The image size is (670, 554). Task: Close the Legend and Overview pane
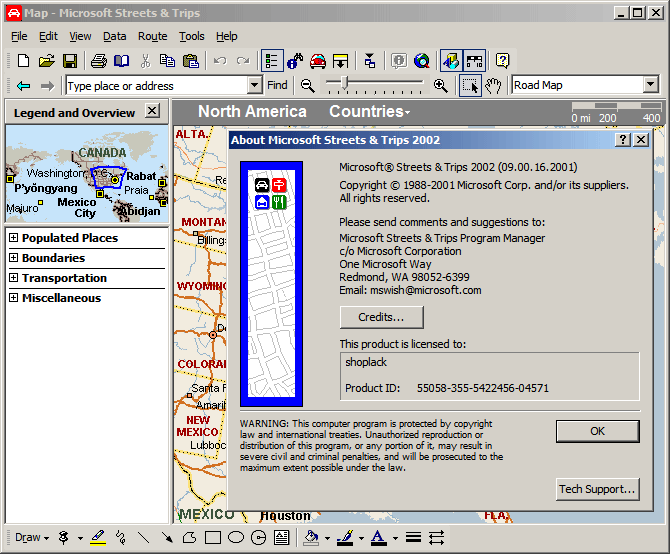point(152,111)
